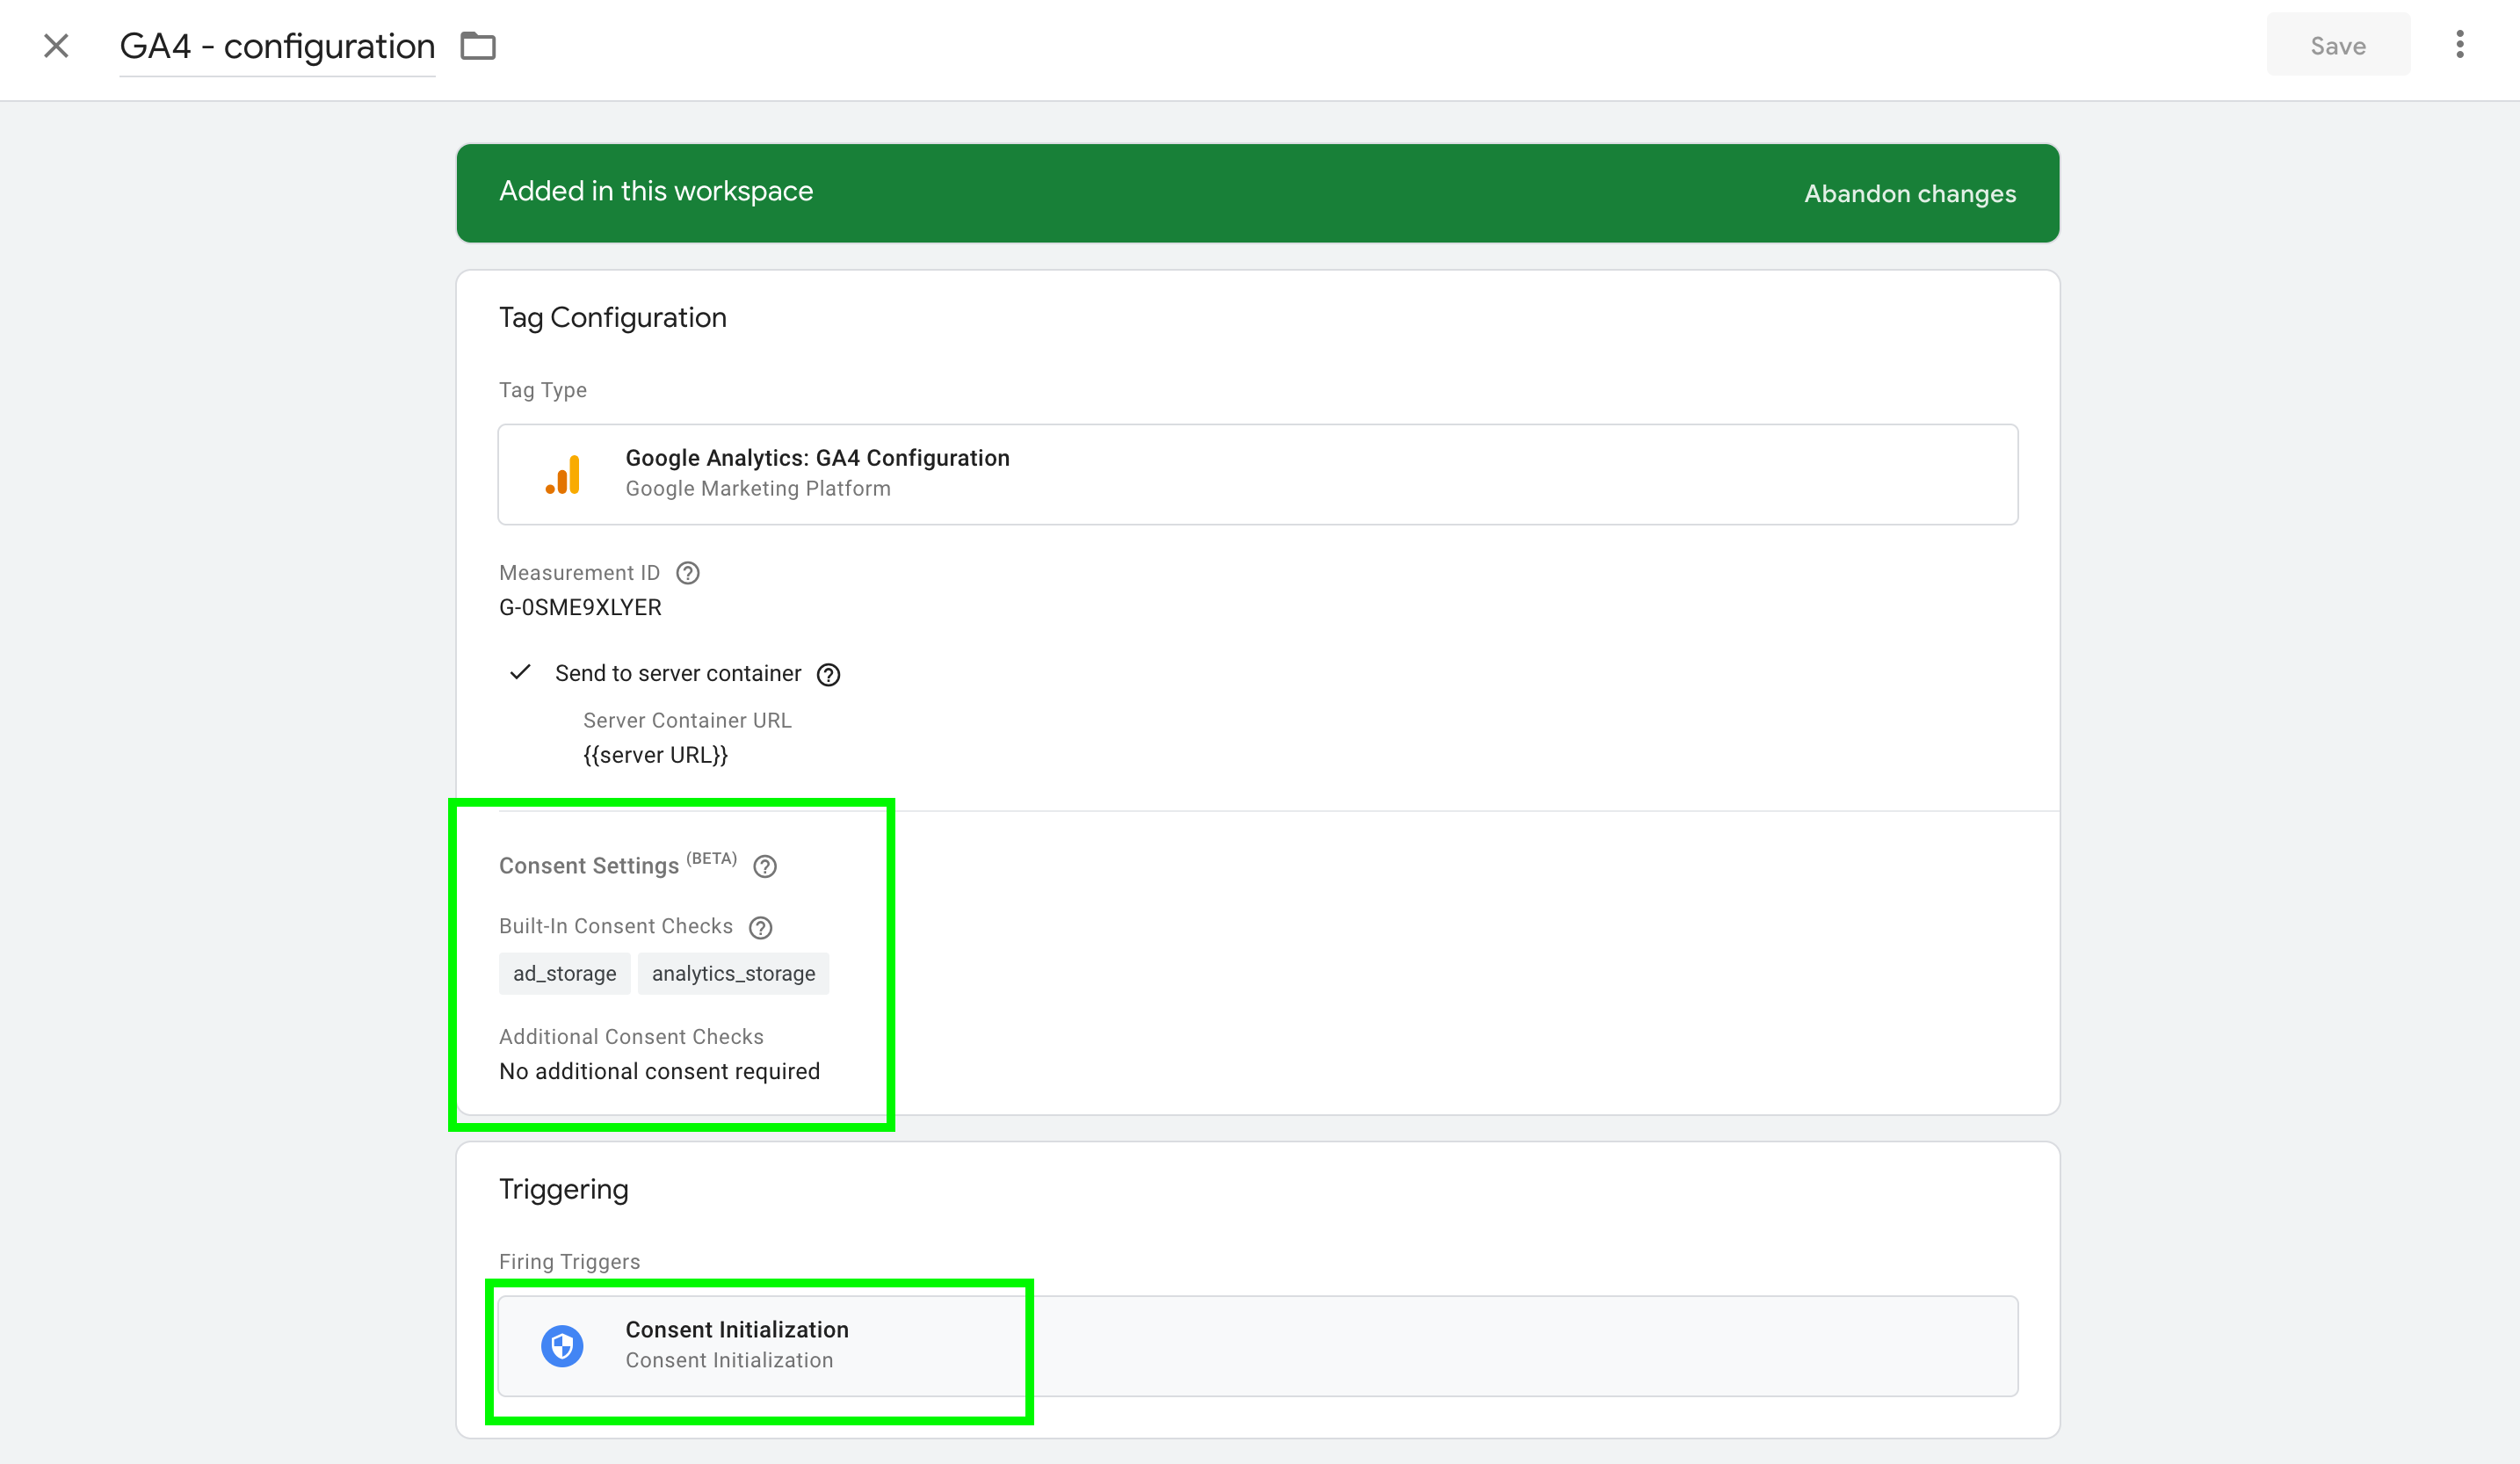Click the Server Container URL field
This screenshot has width=2520, height=1464.
point(655,755)
